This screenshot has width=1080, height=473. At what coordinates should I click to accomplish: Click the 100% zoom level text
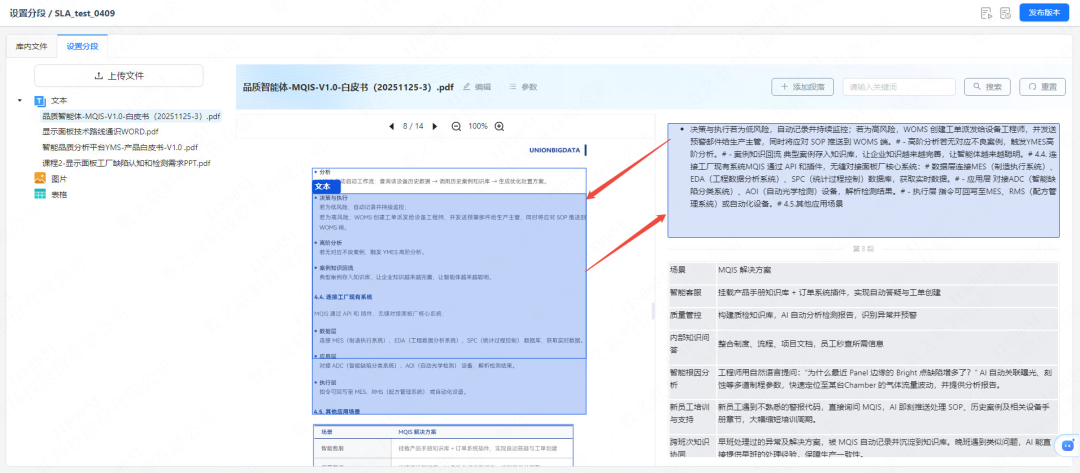tap(478, 127)
